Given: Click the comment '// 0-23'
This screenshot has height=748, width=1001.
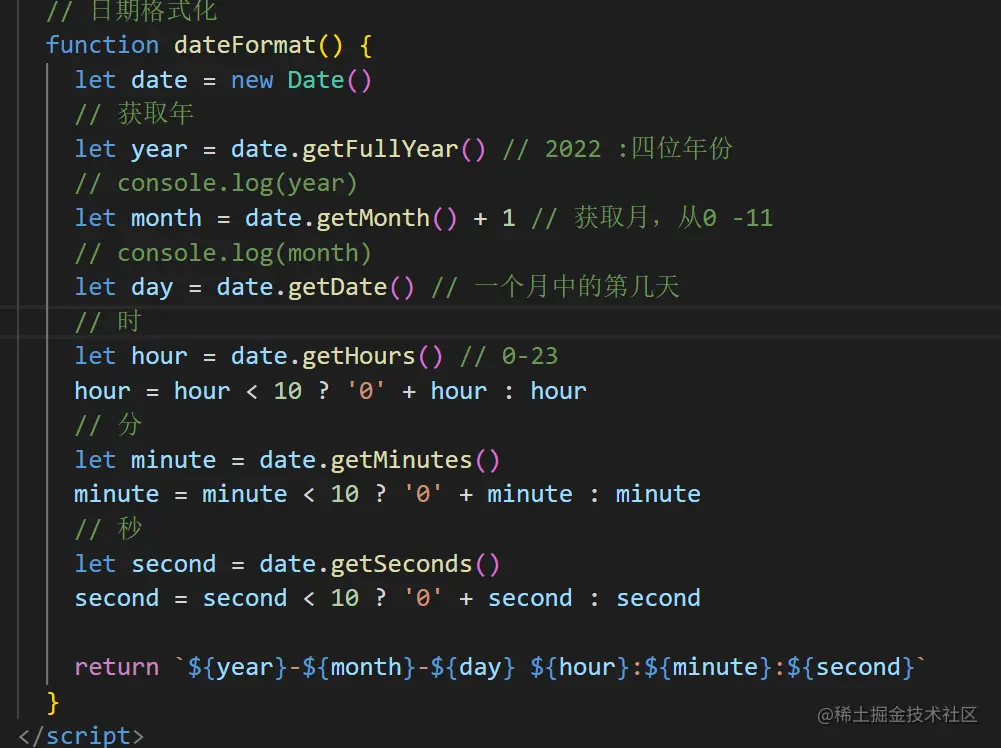Looking at the screenshot, I should (x=509, y=356).
